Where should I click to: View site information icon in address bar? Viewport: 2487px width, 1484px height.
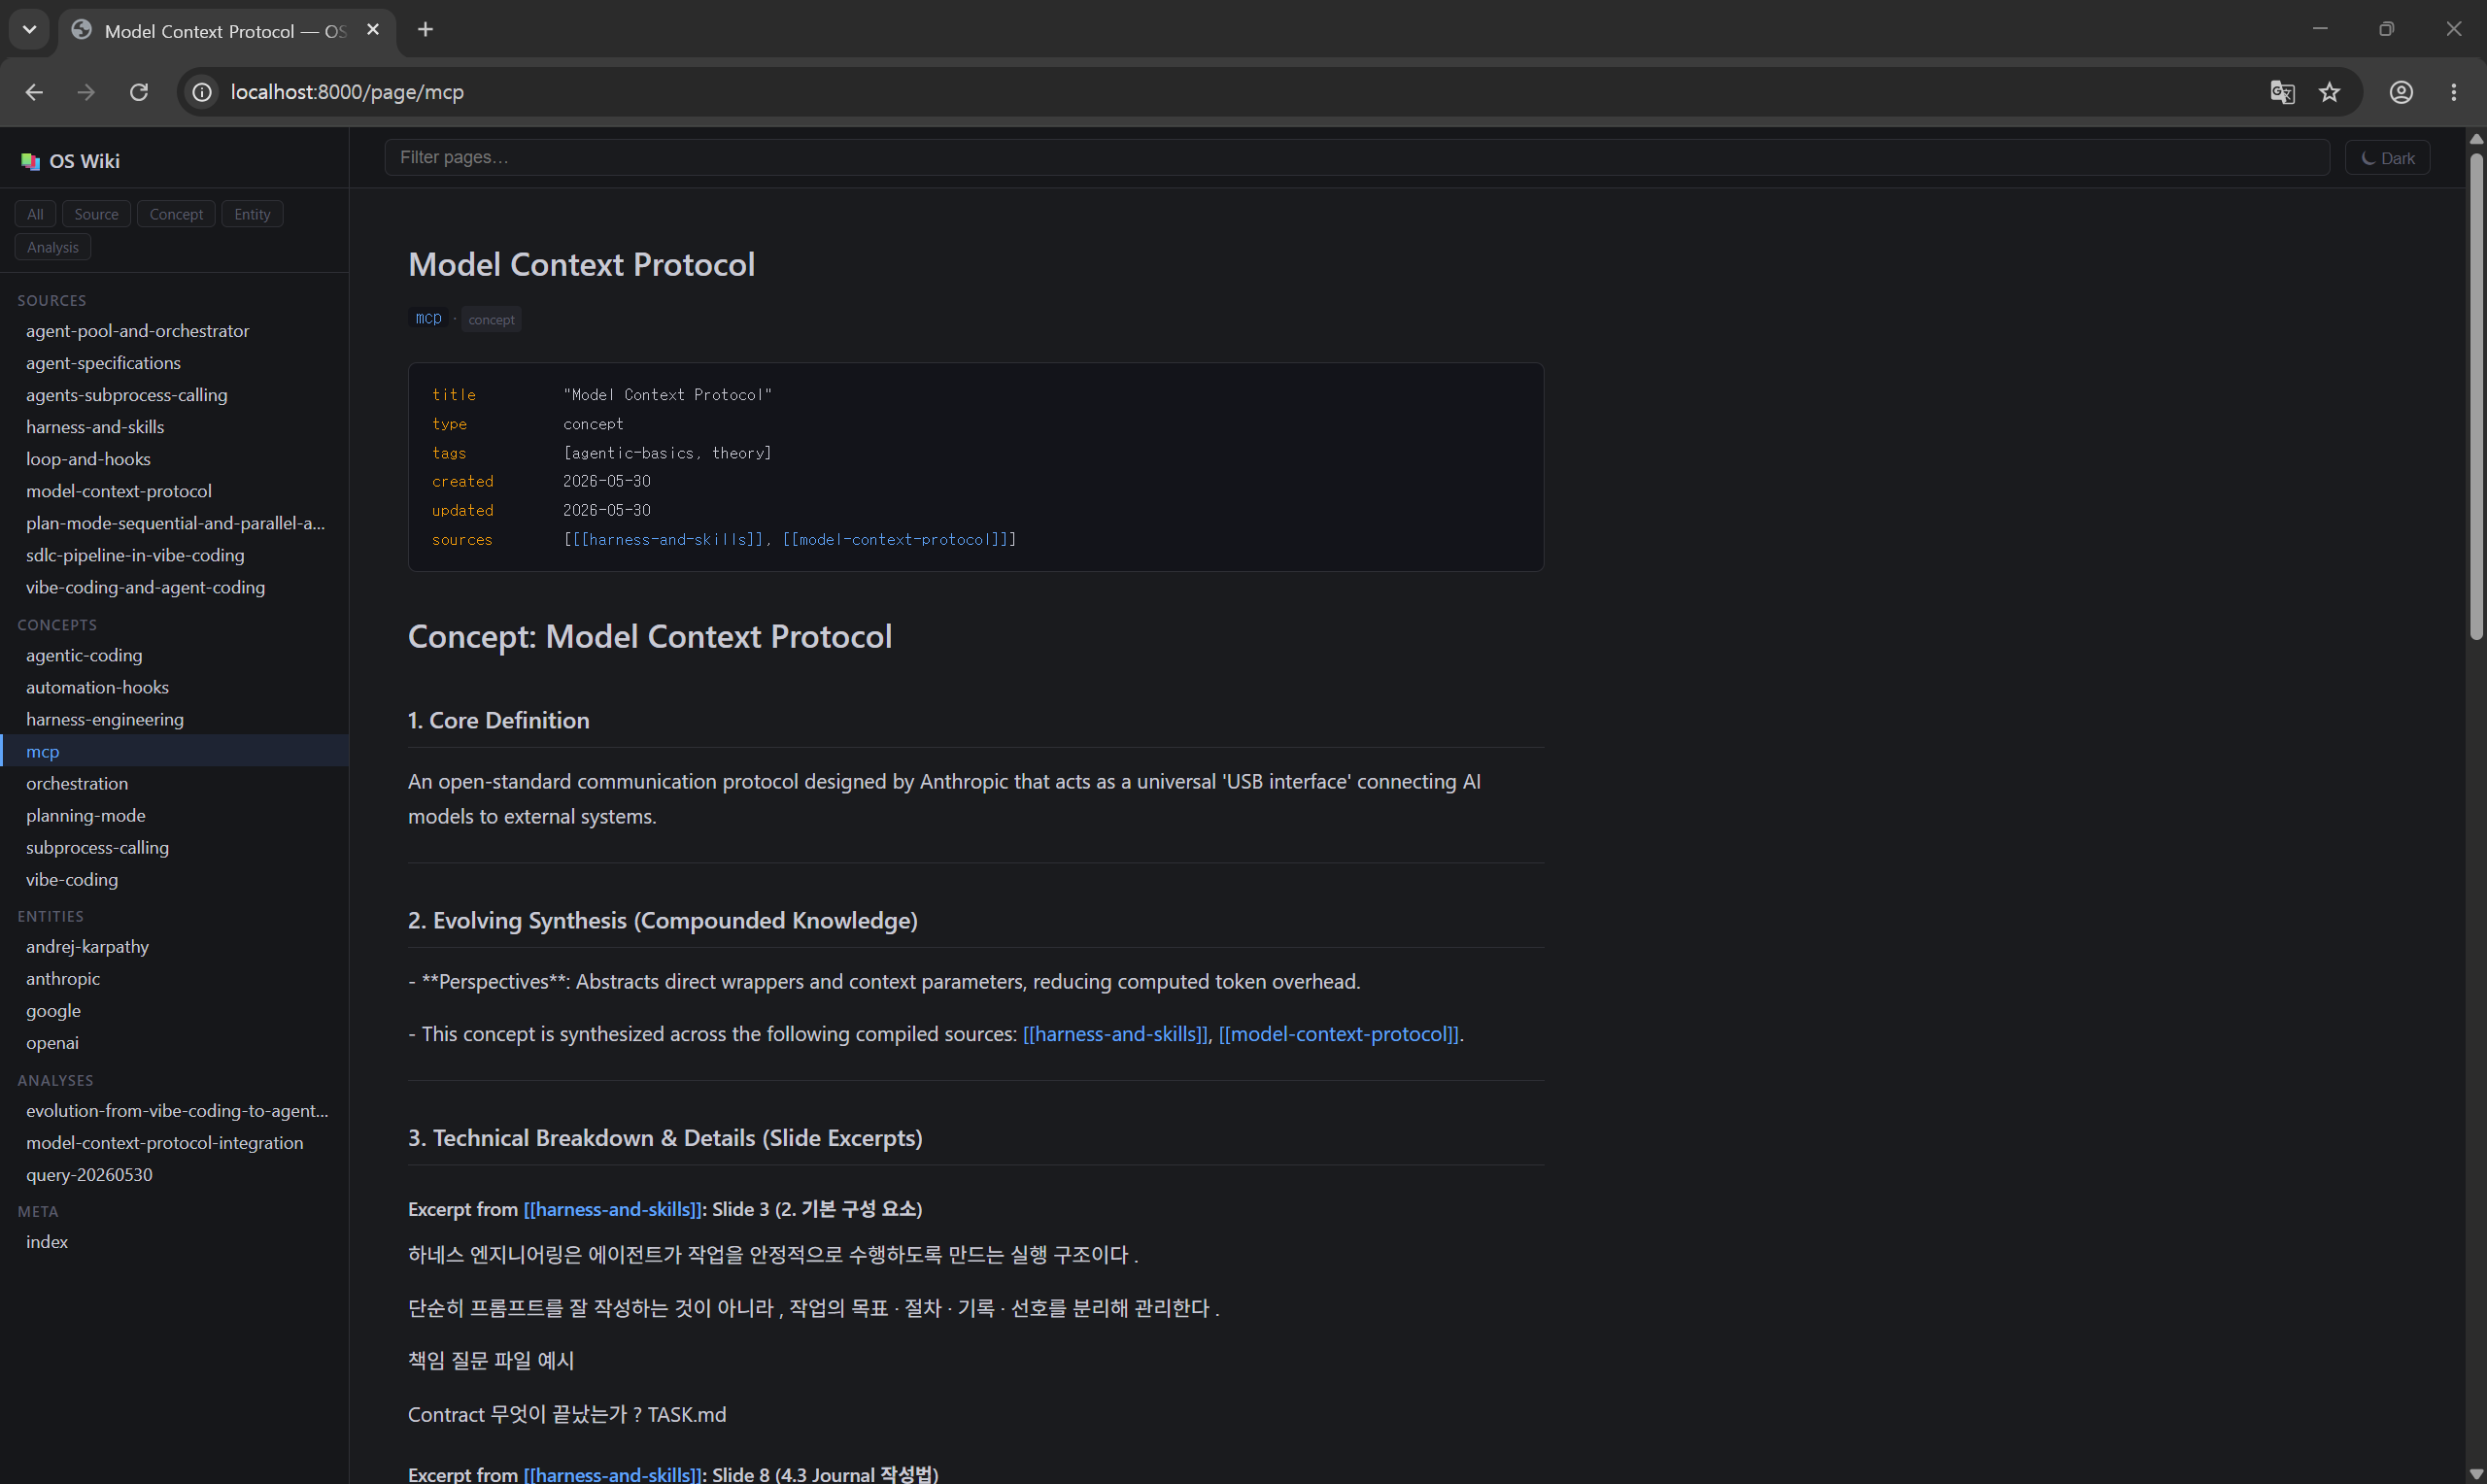pyautogui.click(x=202, y=92)
